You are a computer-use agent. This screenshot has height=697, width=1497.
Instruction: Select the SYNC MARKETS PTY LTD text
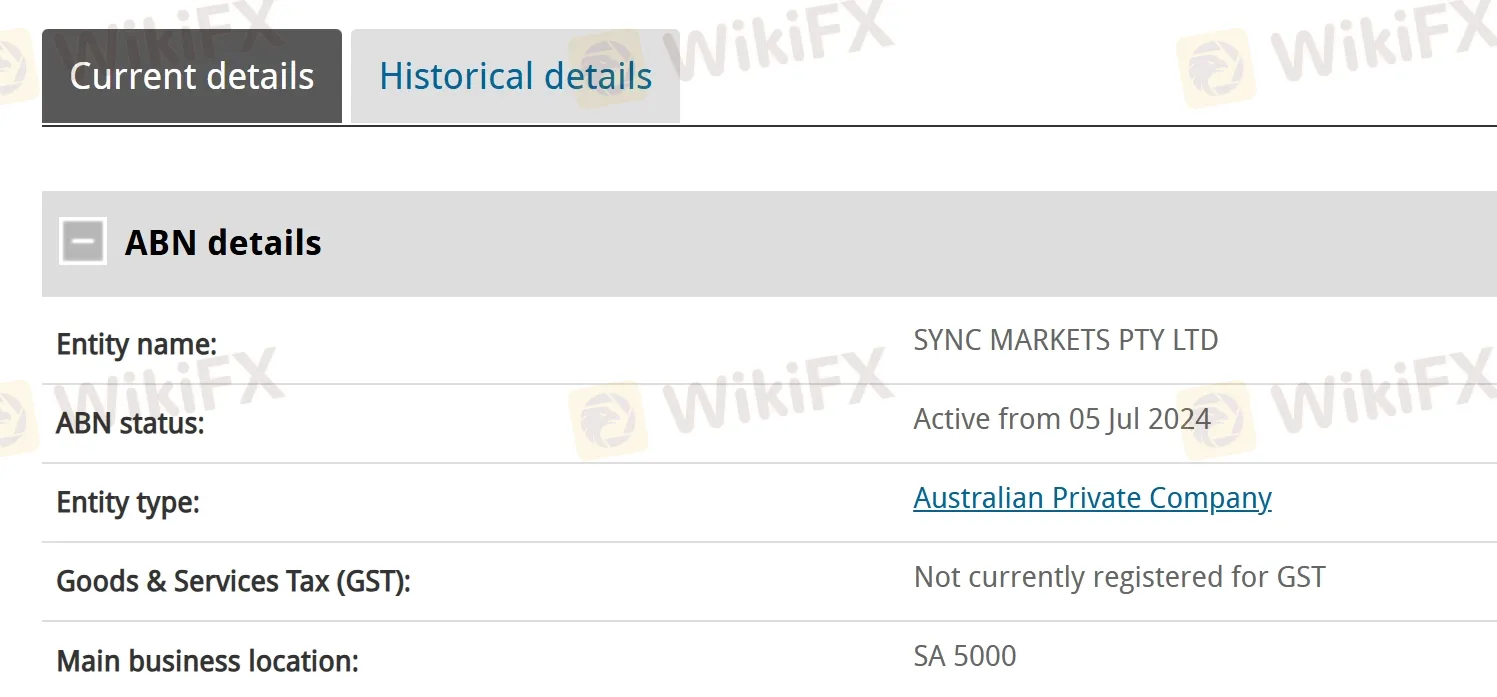[1065, 340]
